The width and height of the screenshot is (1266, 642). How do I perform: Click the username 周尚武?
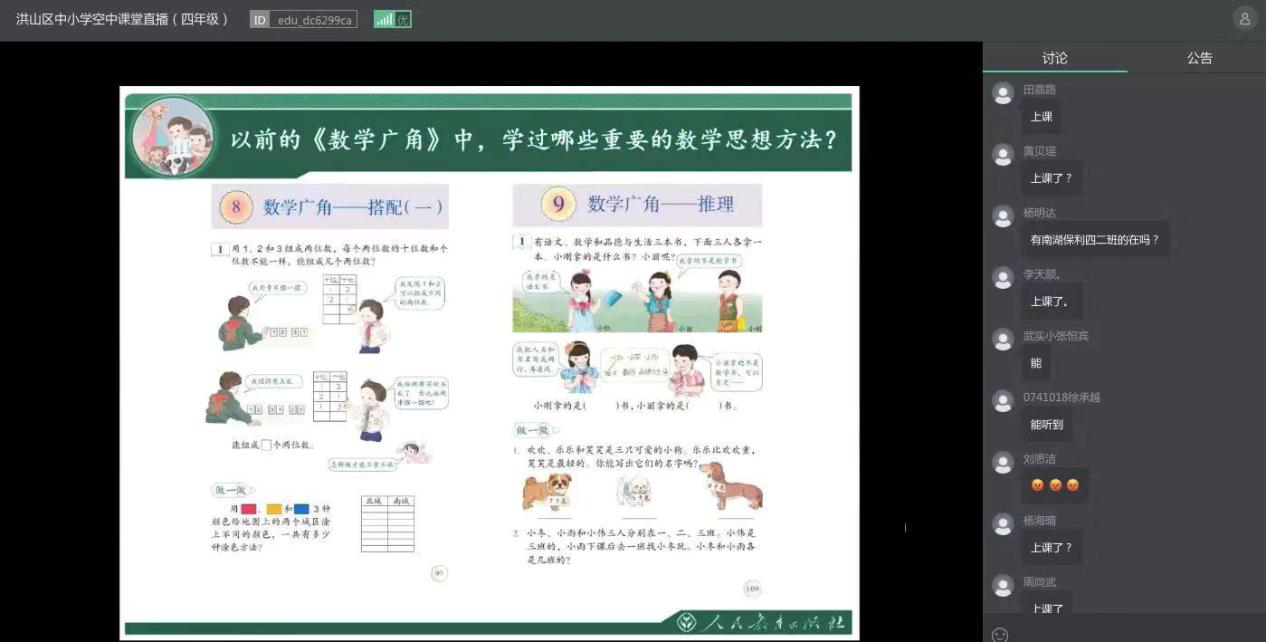point(1040,582)
